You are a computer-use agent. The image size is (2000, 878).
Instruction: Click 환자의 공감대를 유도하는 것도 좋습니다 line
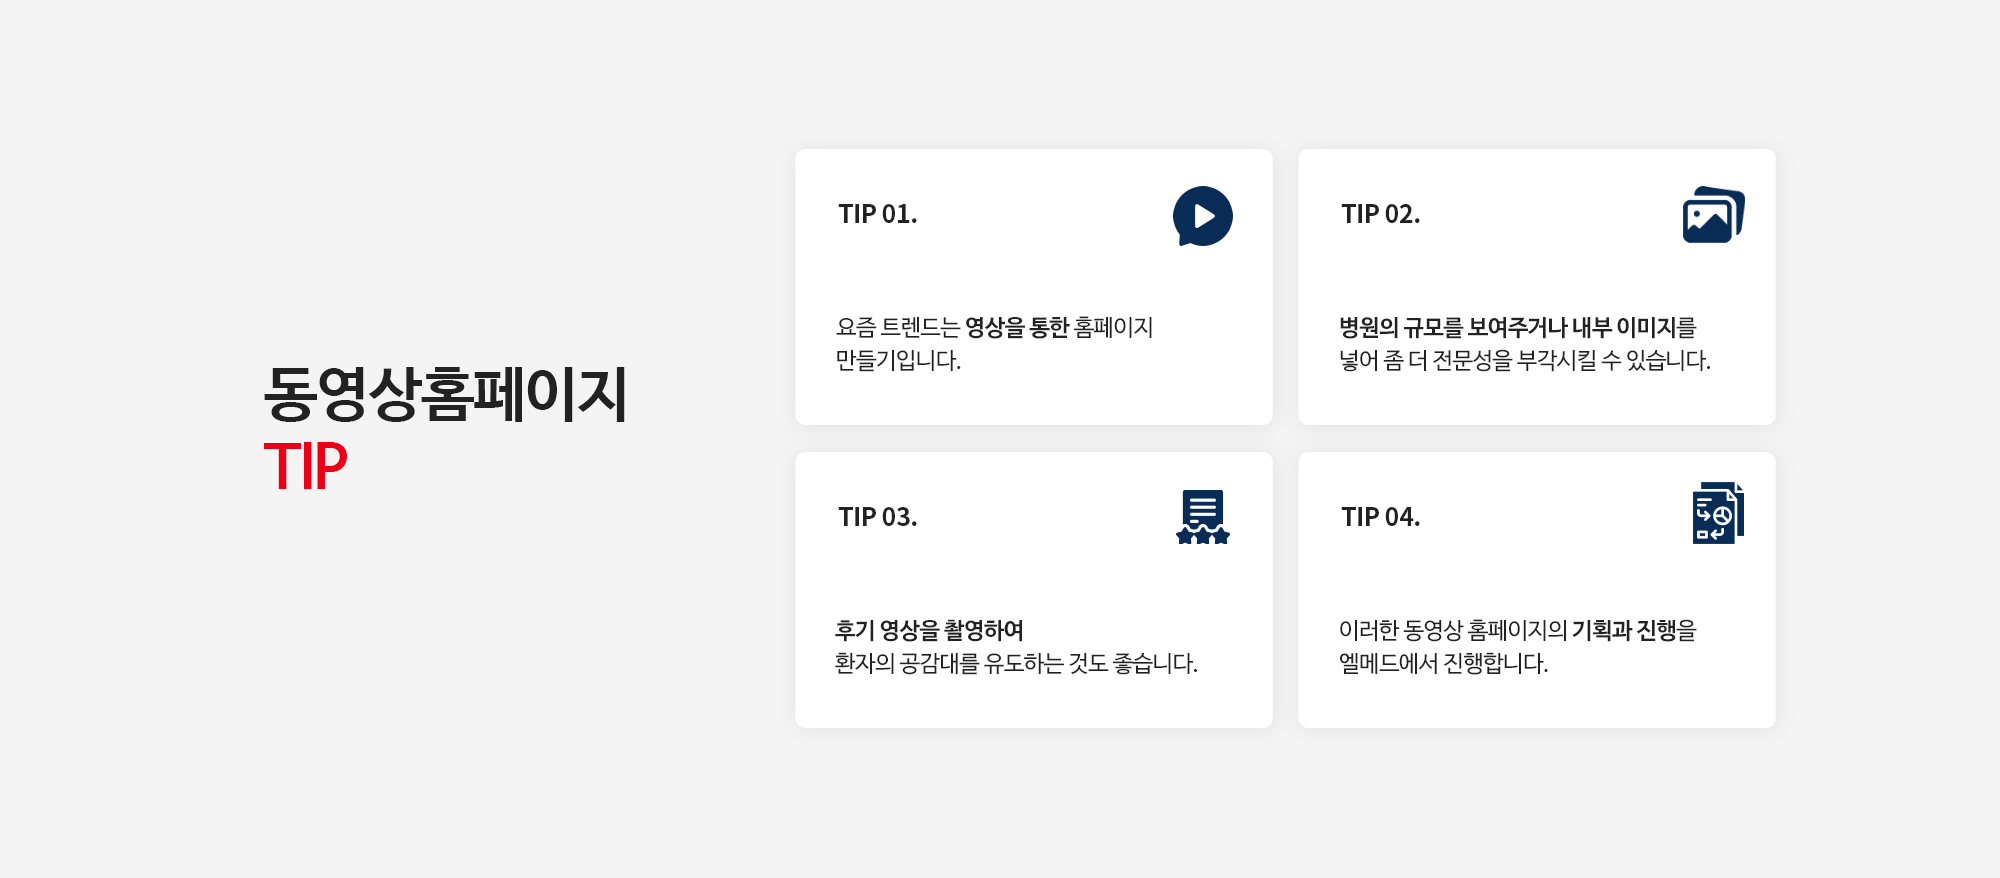tap(1016, 664)
